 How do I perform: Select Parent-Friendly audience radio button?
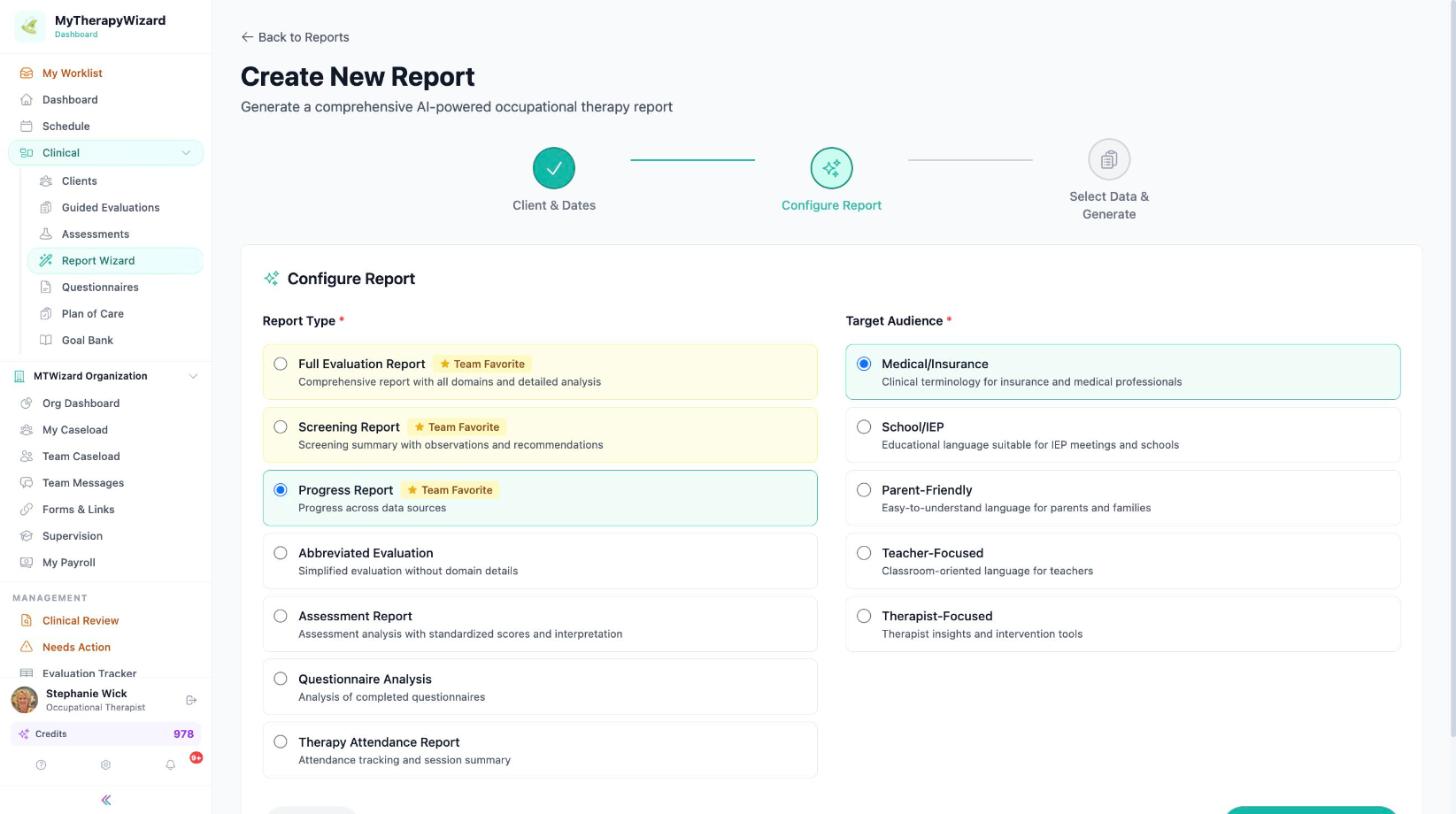(x=864, y=490)
